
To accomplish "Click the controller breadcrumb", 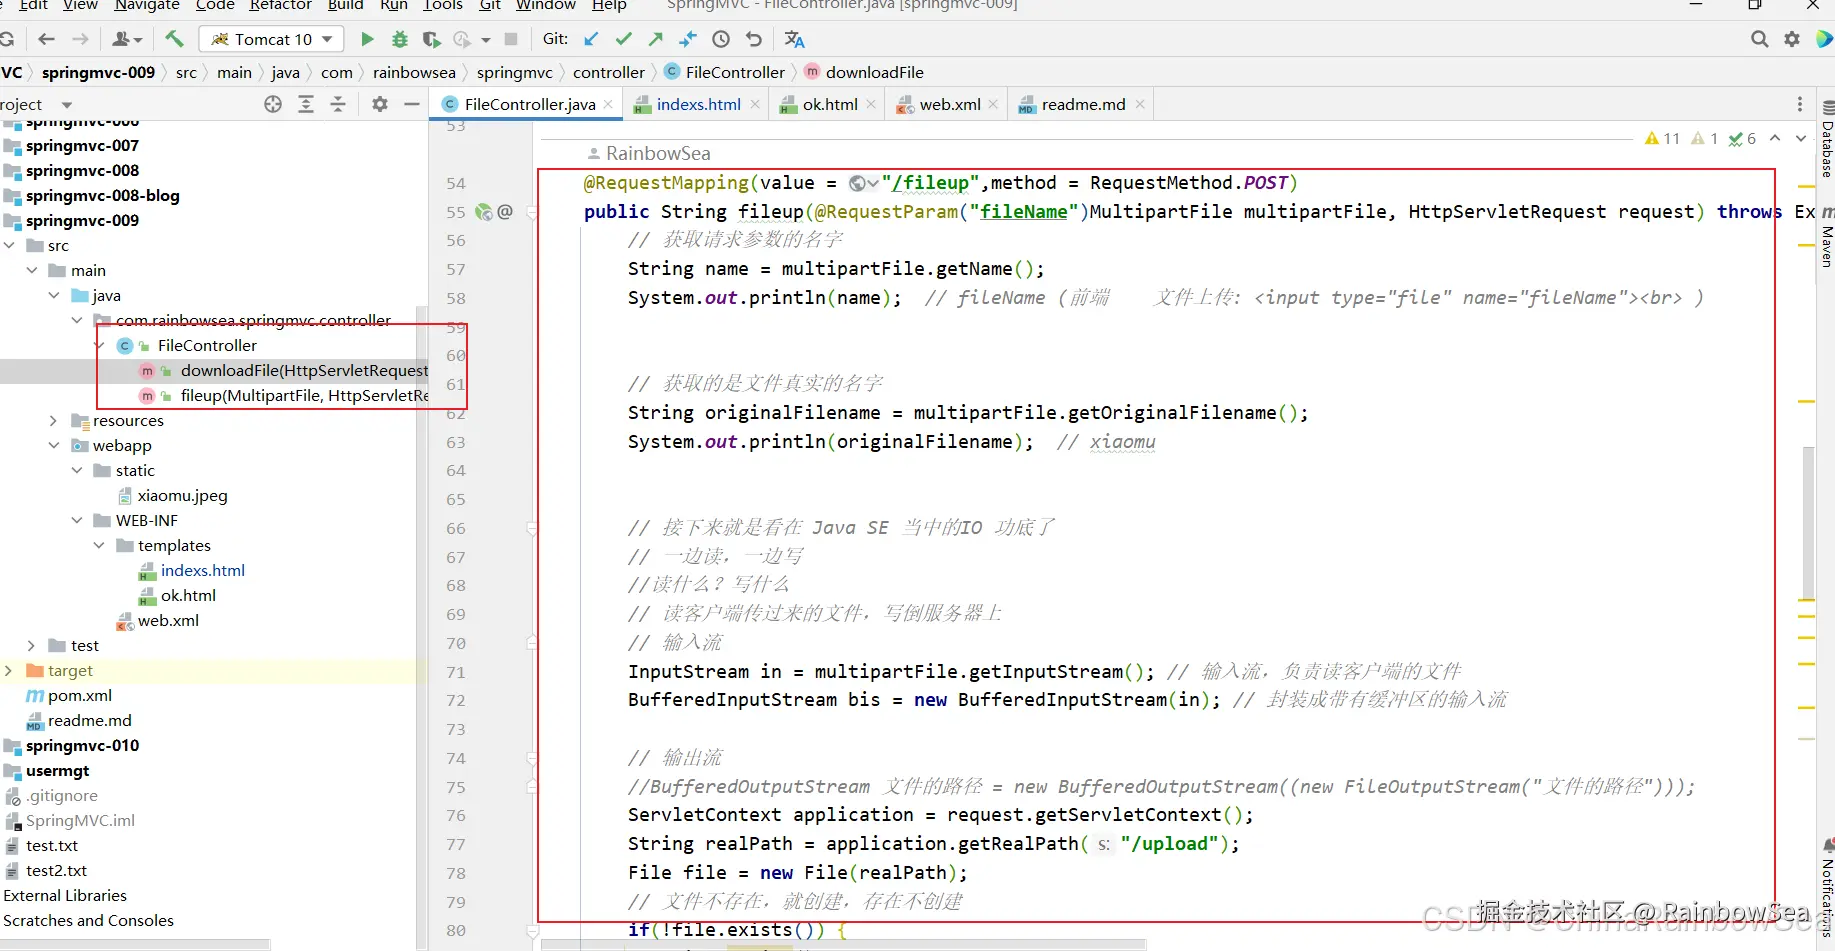I will click(x=608, y=72).
